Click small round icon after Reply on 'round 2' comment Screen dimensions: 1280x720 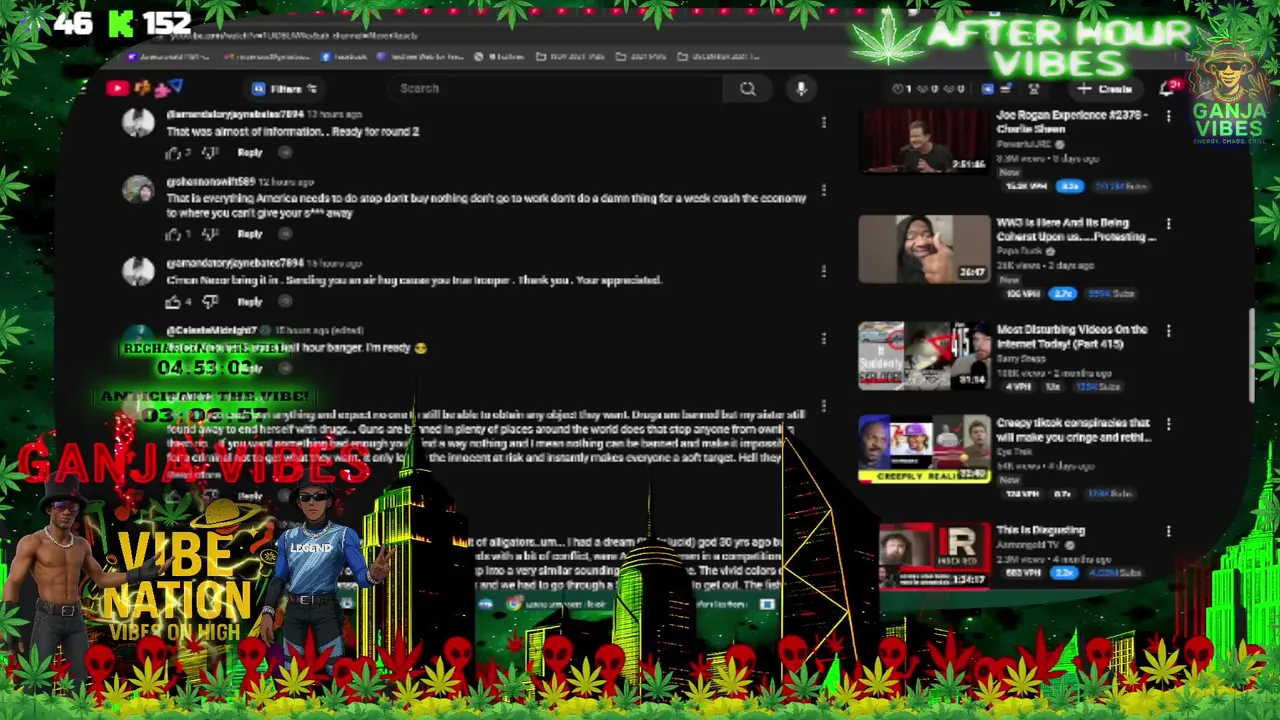point(285,153)
